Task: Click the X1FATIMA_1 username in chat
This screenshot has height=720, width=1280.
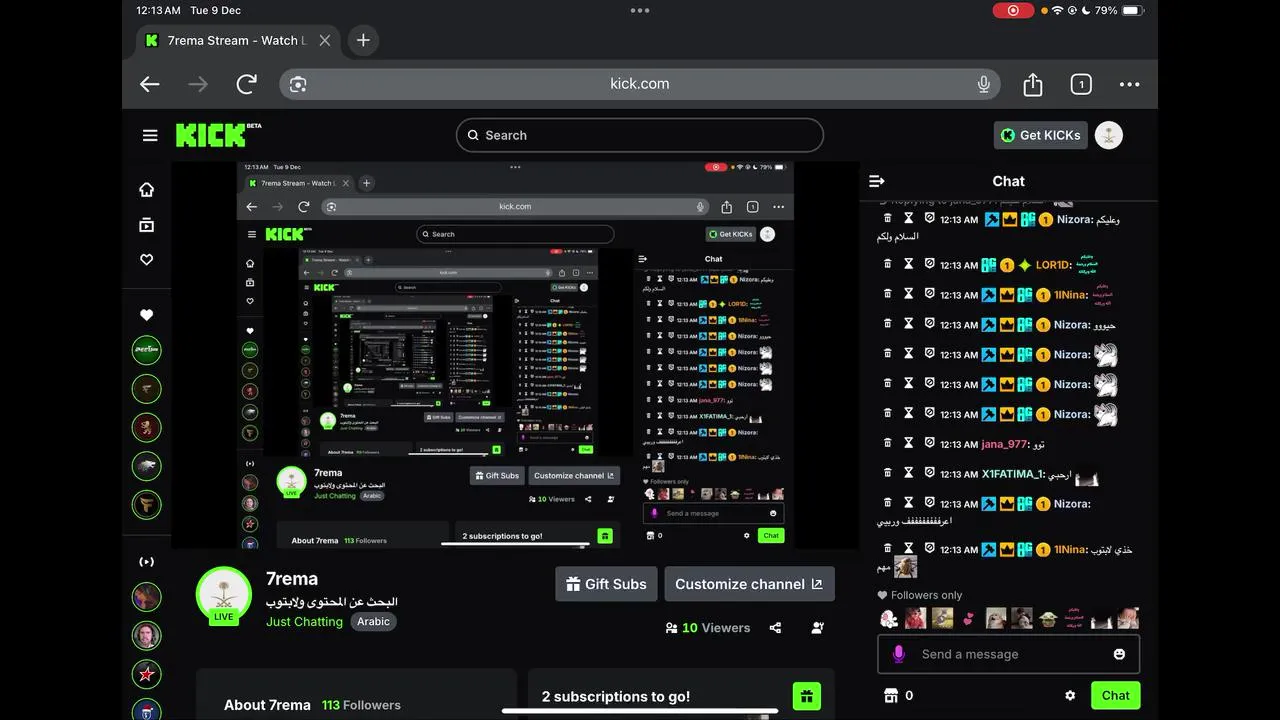Action: [x=1011, y=474]
